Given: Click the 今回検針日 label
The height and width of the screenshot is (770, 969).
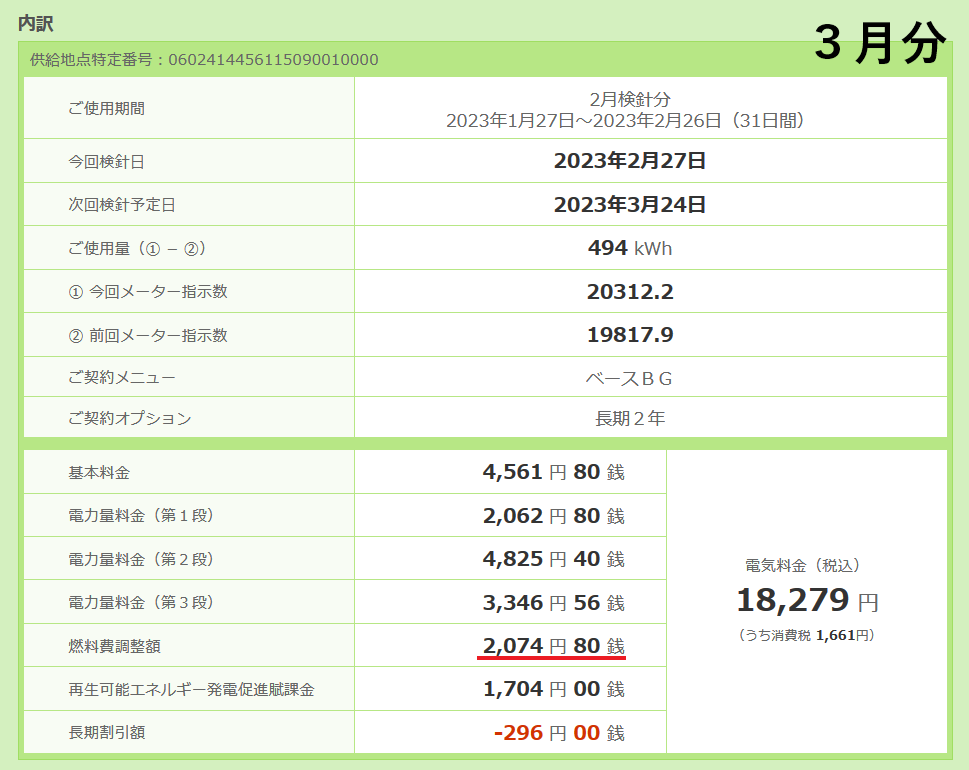Looking at the screenshot, I should [x=106, y=161].
